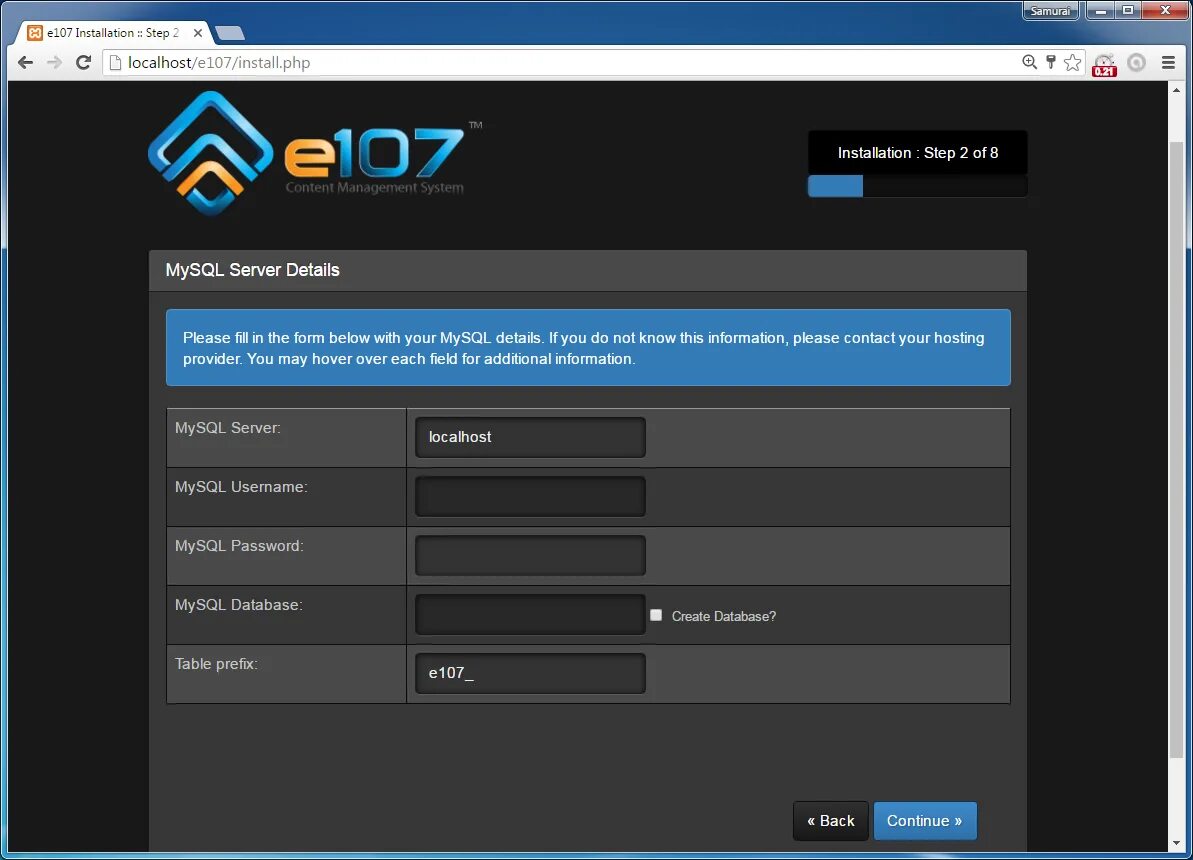This screenshot has width=1193, height=860.
Task: Click the e107 logo
Action: [315, 154]
